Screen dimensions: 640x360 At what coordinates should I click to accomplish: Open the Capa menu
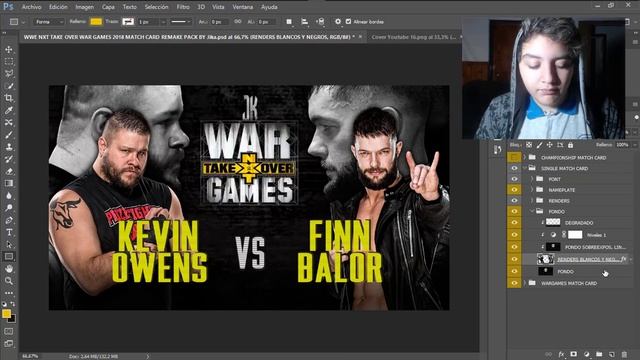[108, 7]
